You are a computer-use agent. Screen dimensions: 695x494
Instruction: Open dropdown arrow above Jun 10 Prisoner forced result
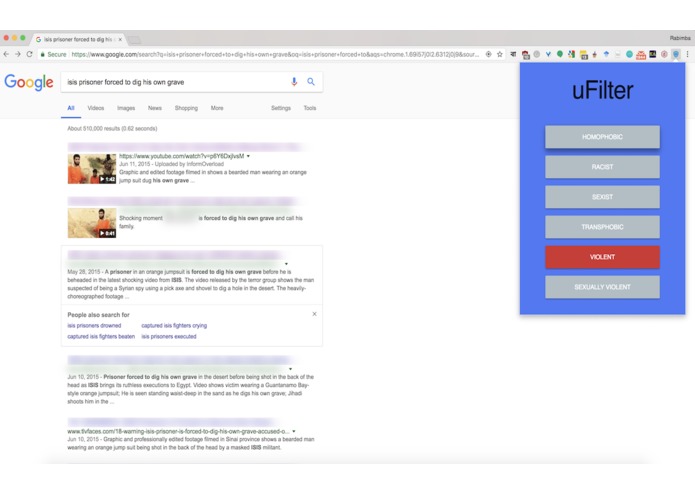pos(290,369)
